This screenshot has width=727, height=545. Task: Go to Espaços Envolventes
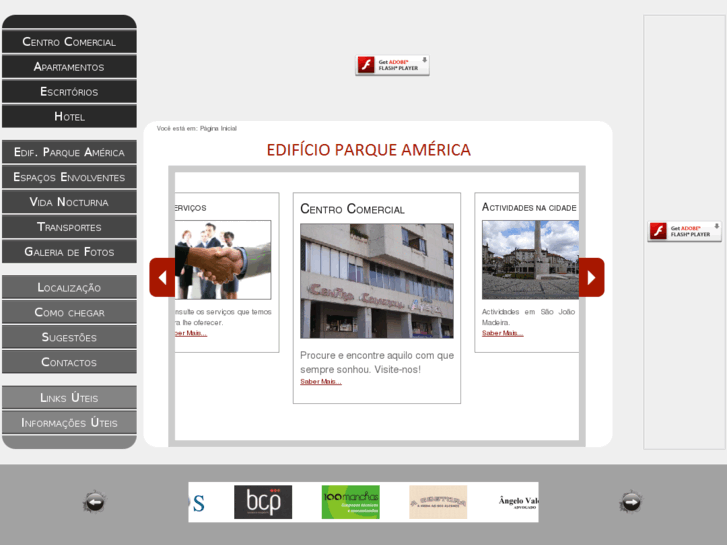coord(69,177)
